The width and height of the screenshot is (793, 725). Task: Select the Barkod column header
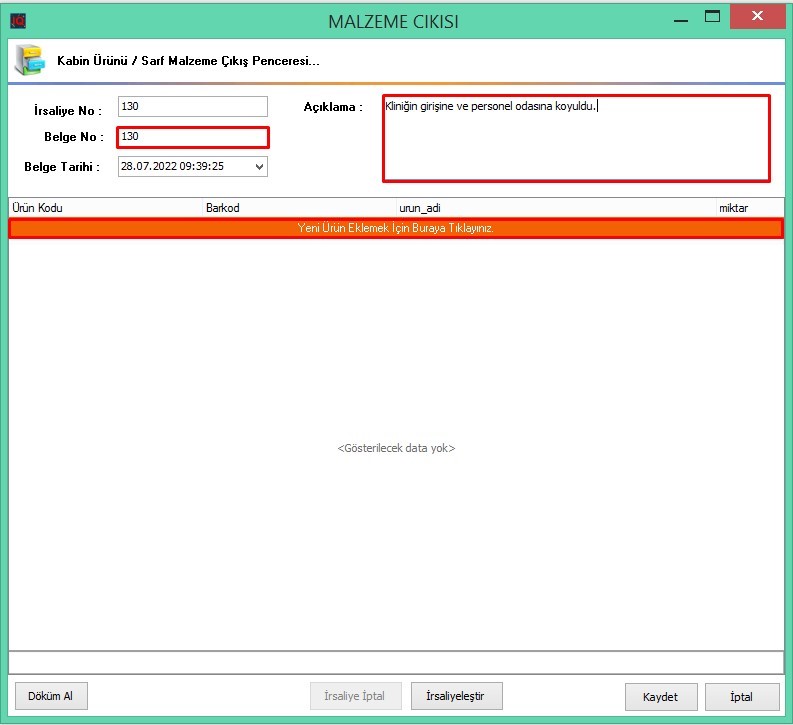pos(222,208)
